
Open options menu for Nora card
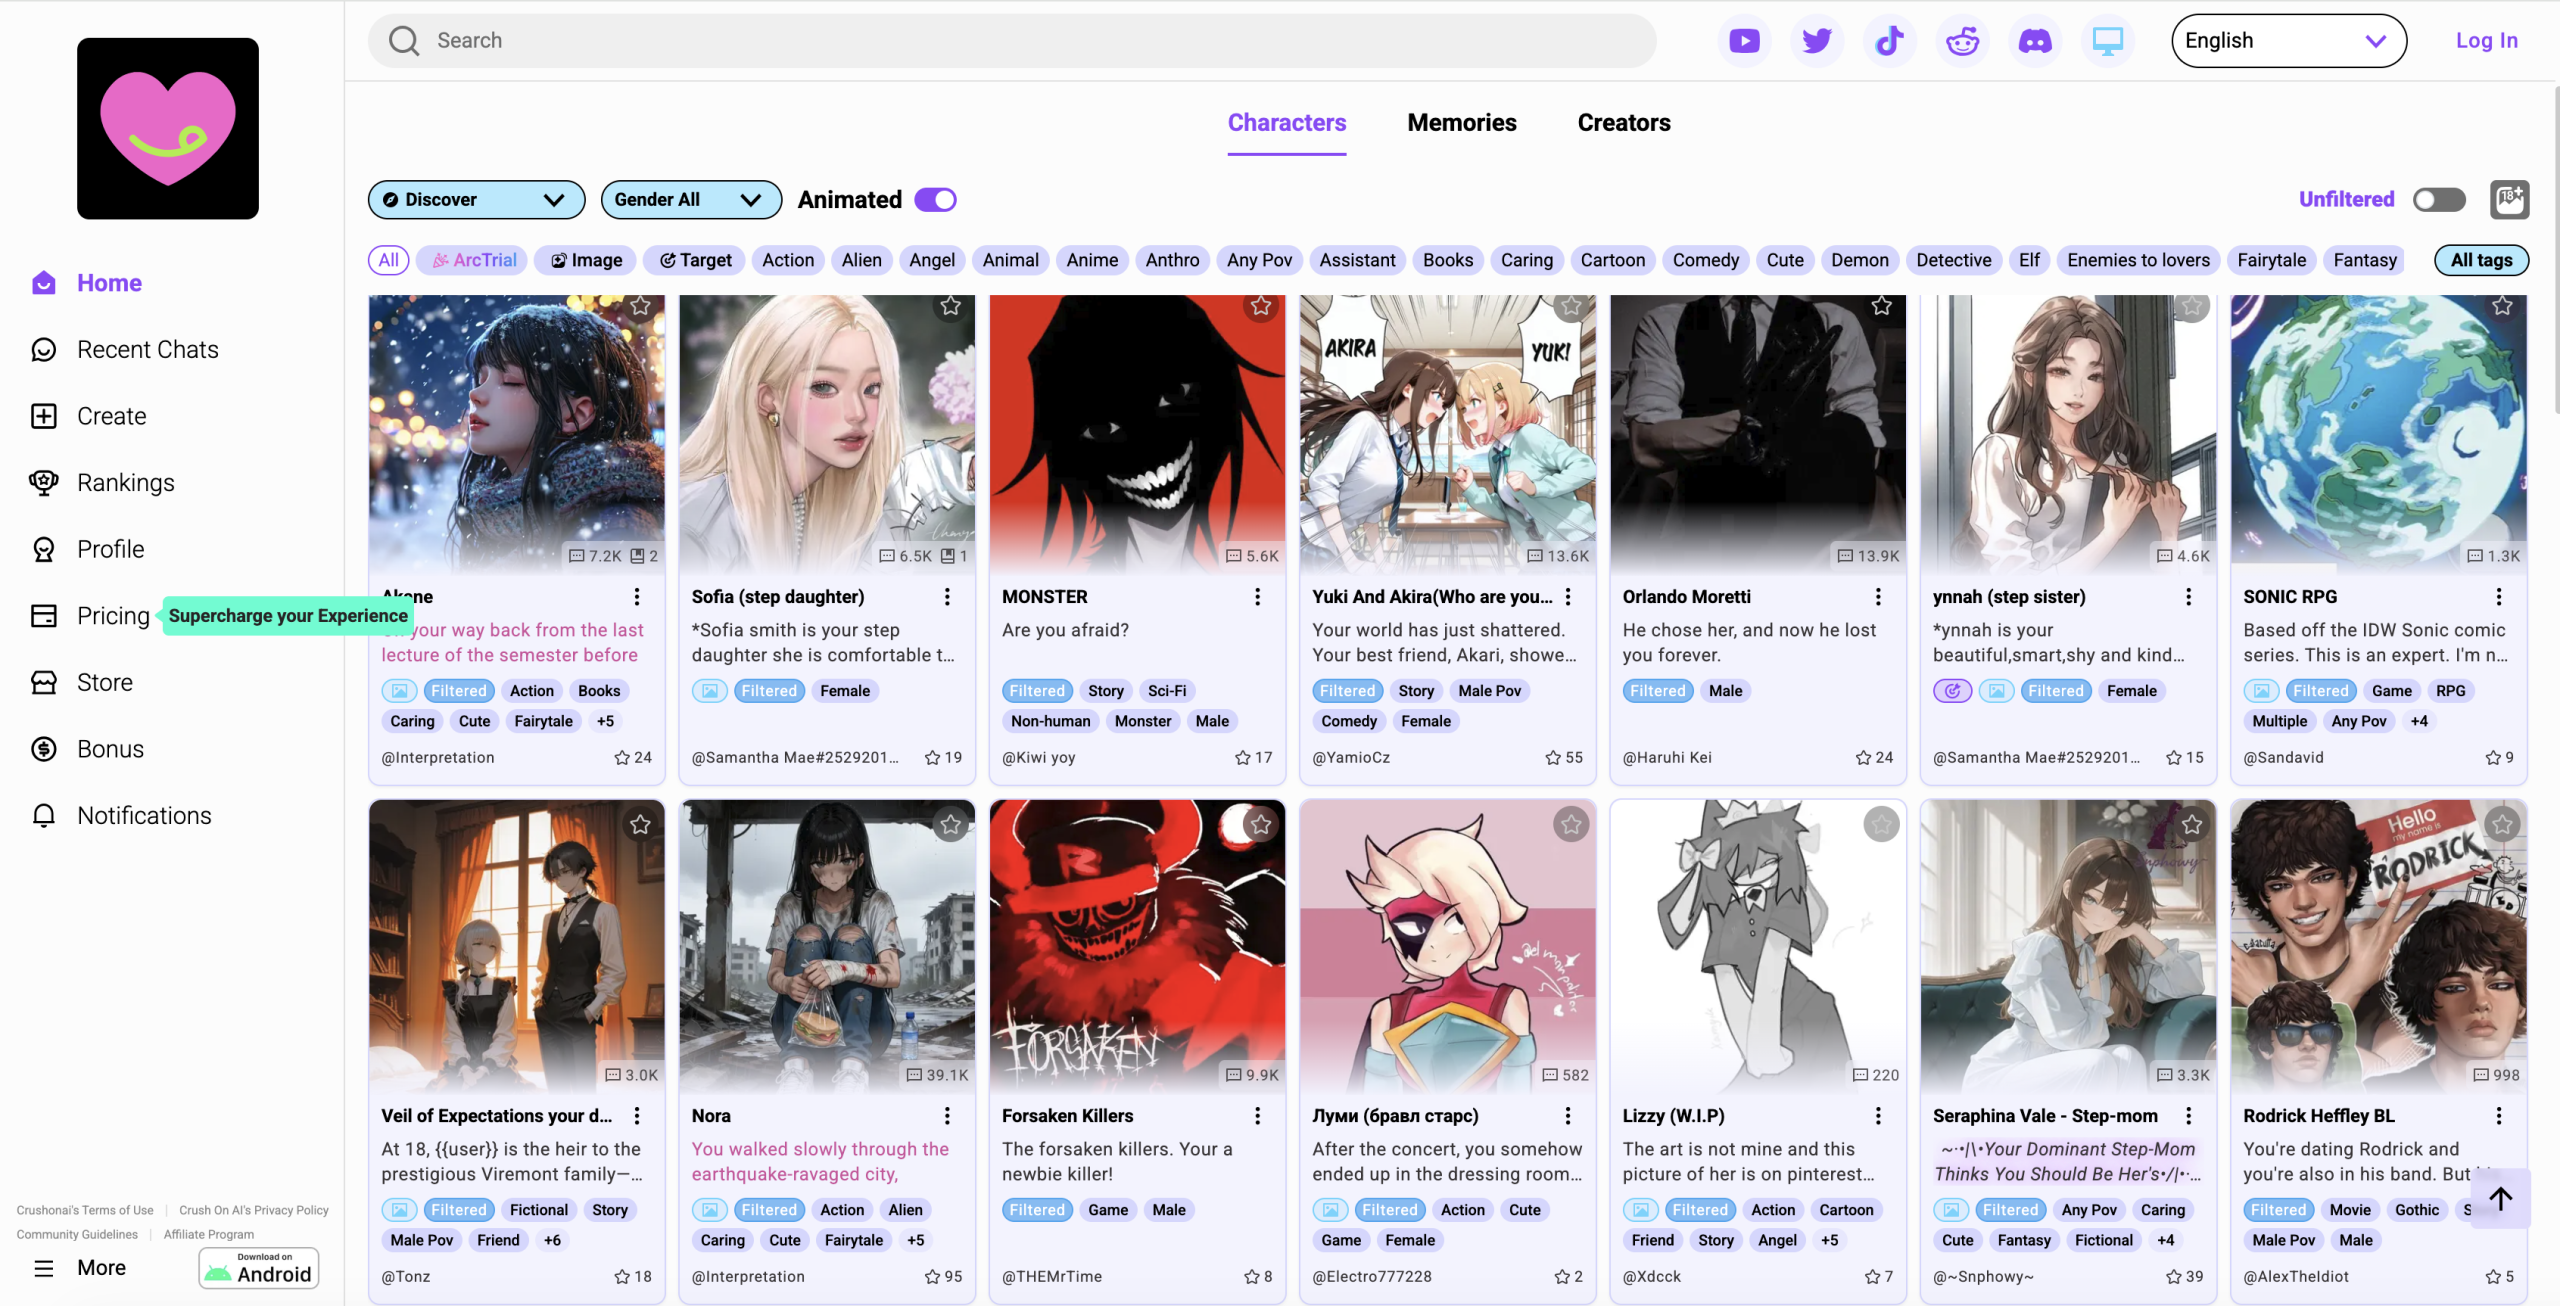click(x=947, y=1116)
